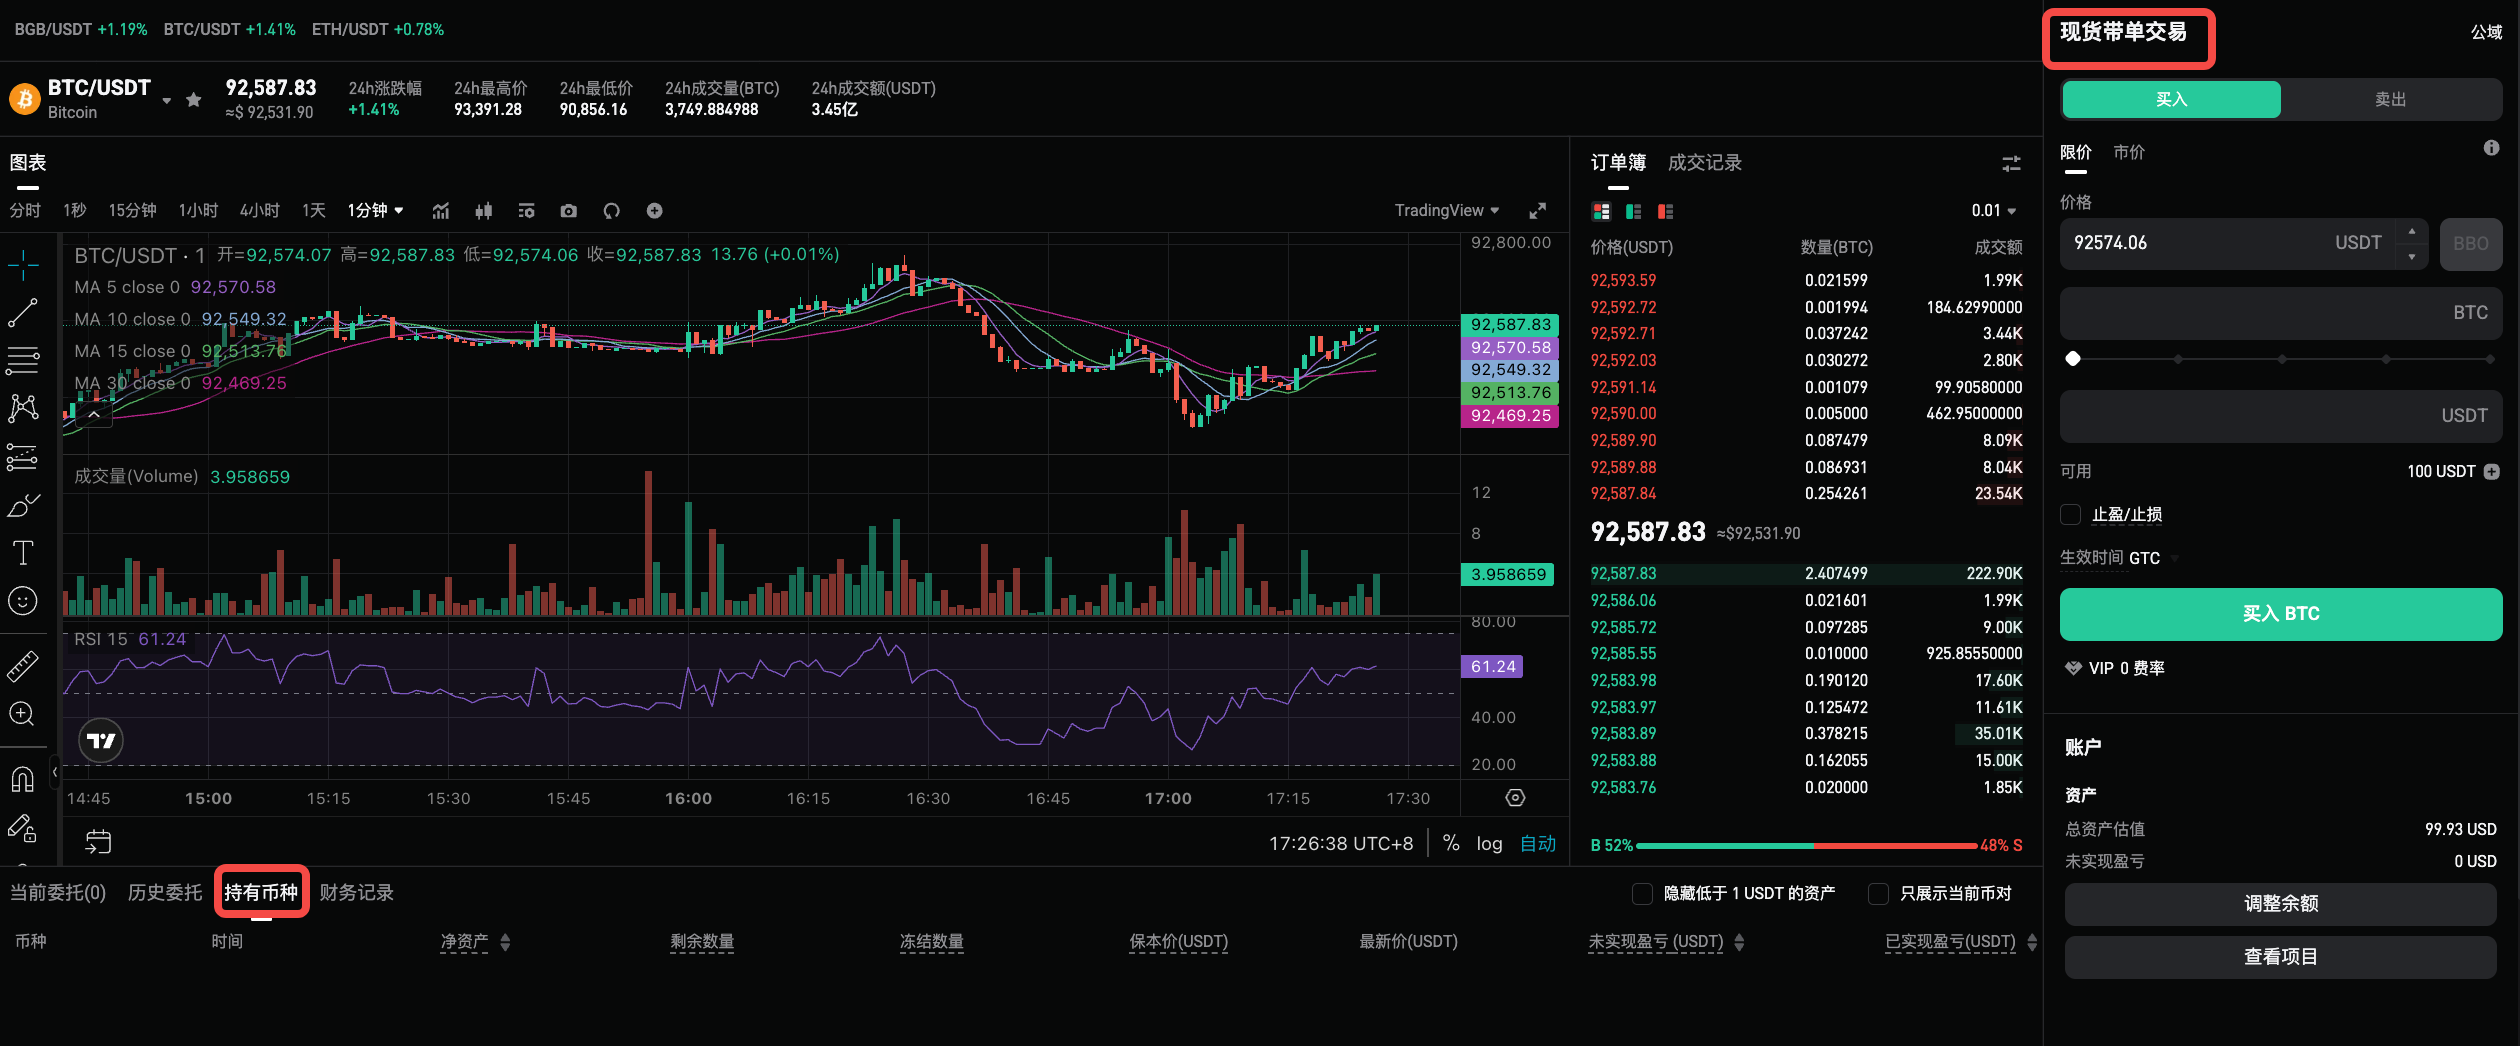Open the 1分钟 timeframe dropdown
Image resolution: width=2520 pixels, height=1046 pixels.
[374, 211]
